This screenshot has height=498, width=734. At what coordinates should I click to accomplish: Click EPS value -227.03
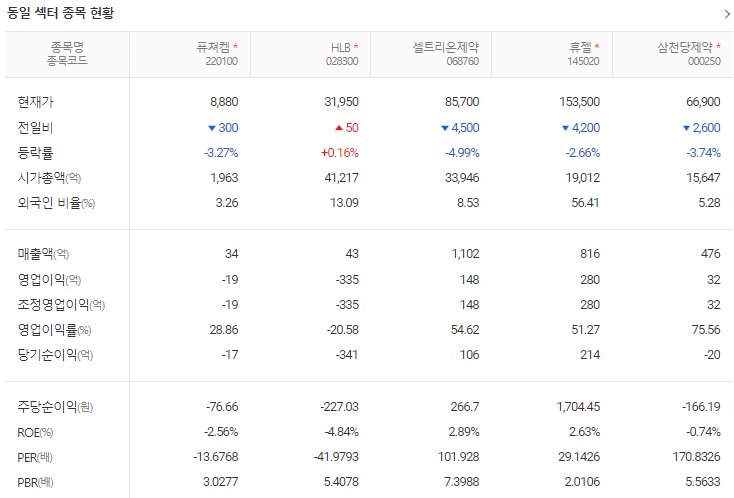(x=339, y=407)
